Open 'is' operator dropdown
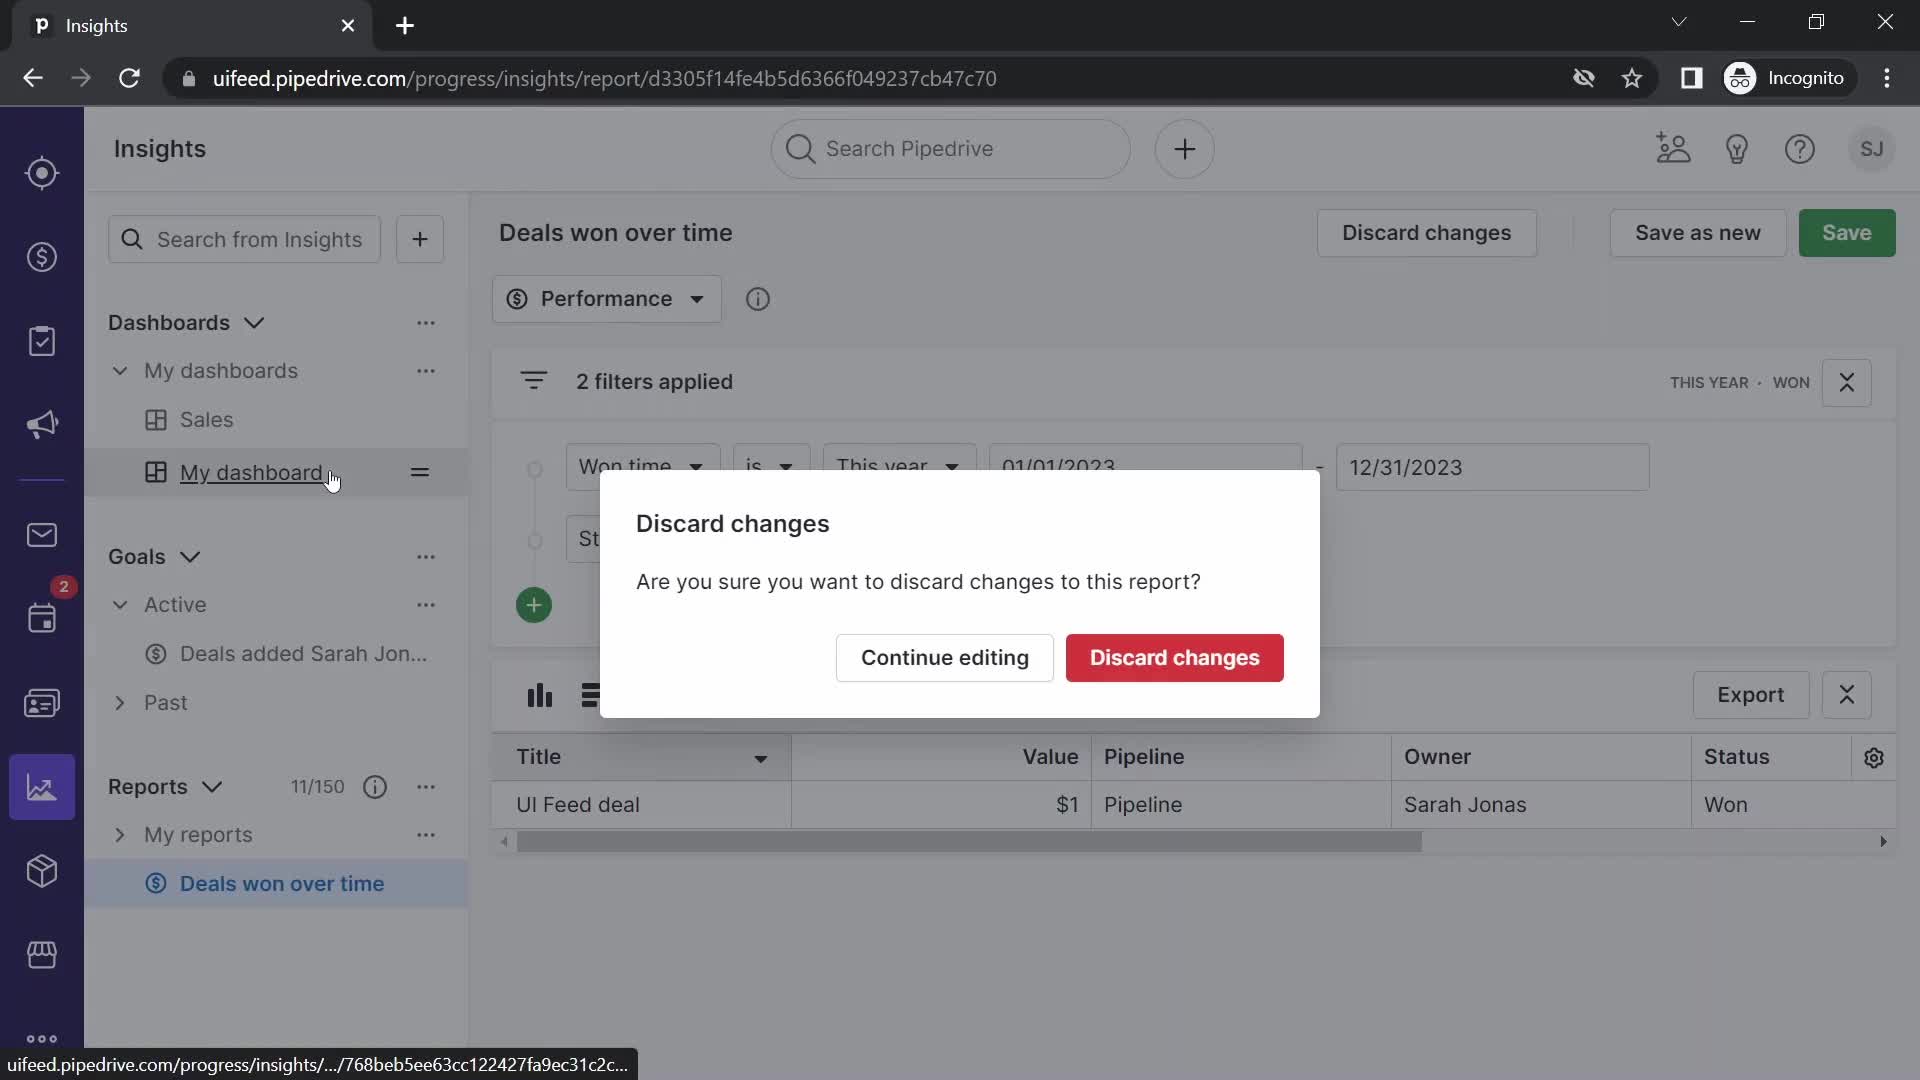Screen dimensions: 1920x1080 tap(771, 467)
